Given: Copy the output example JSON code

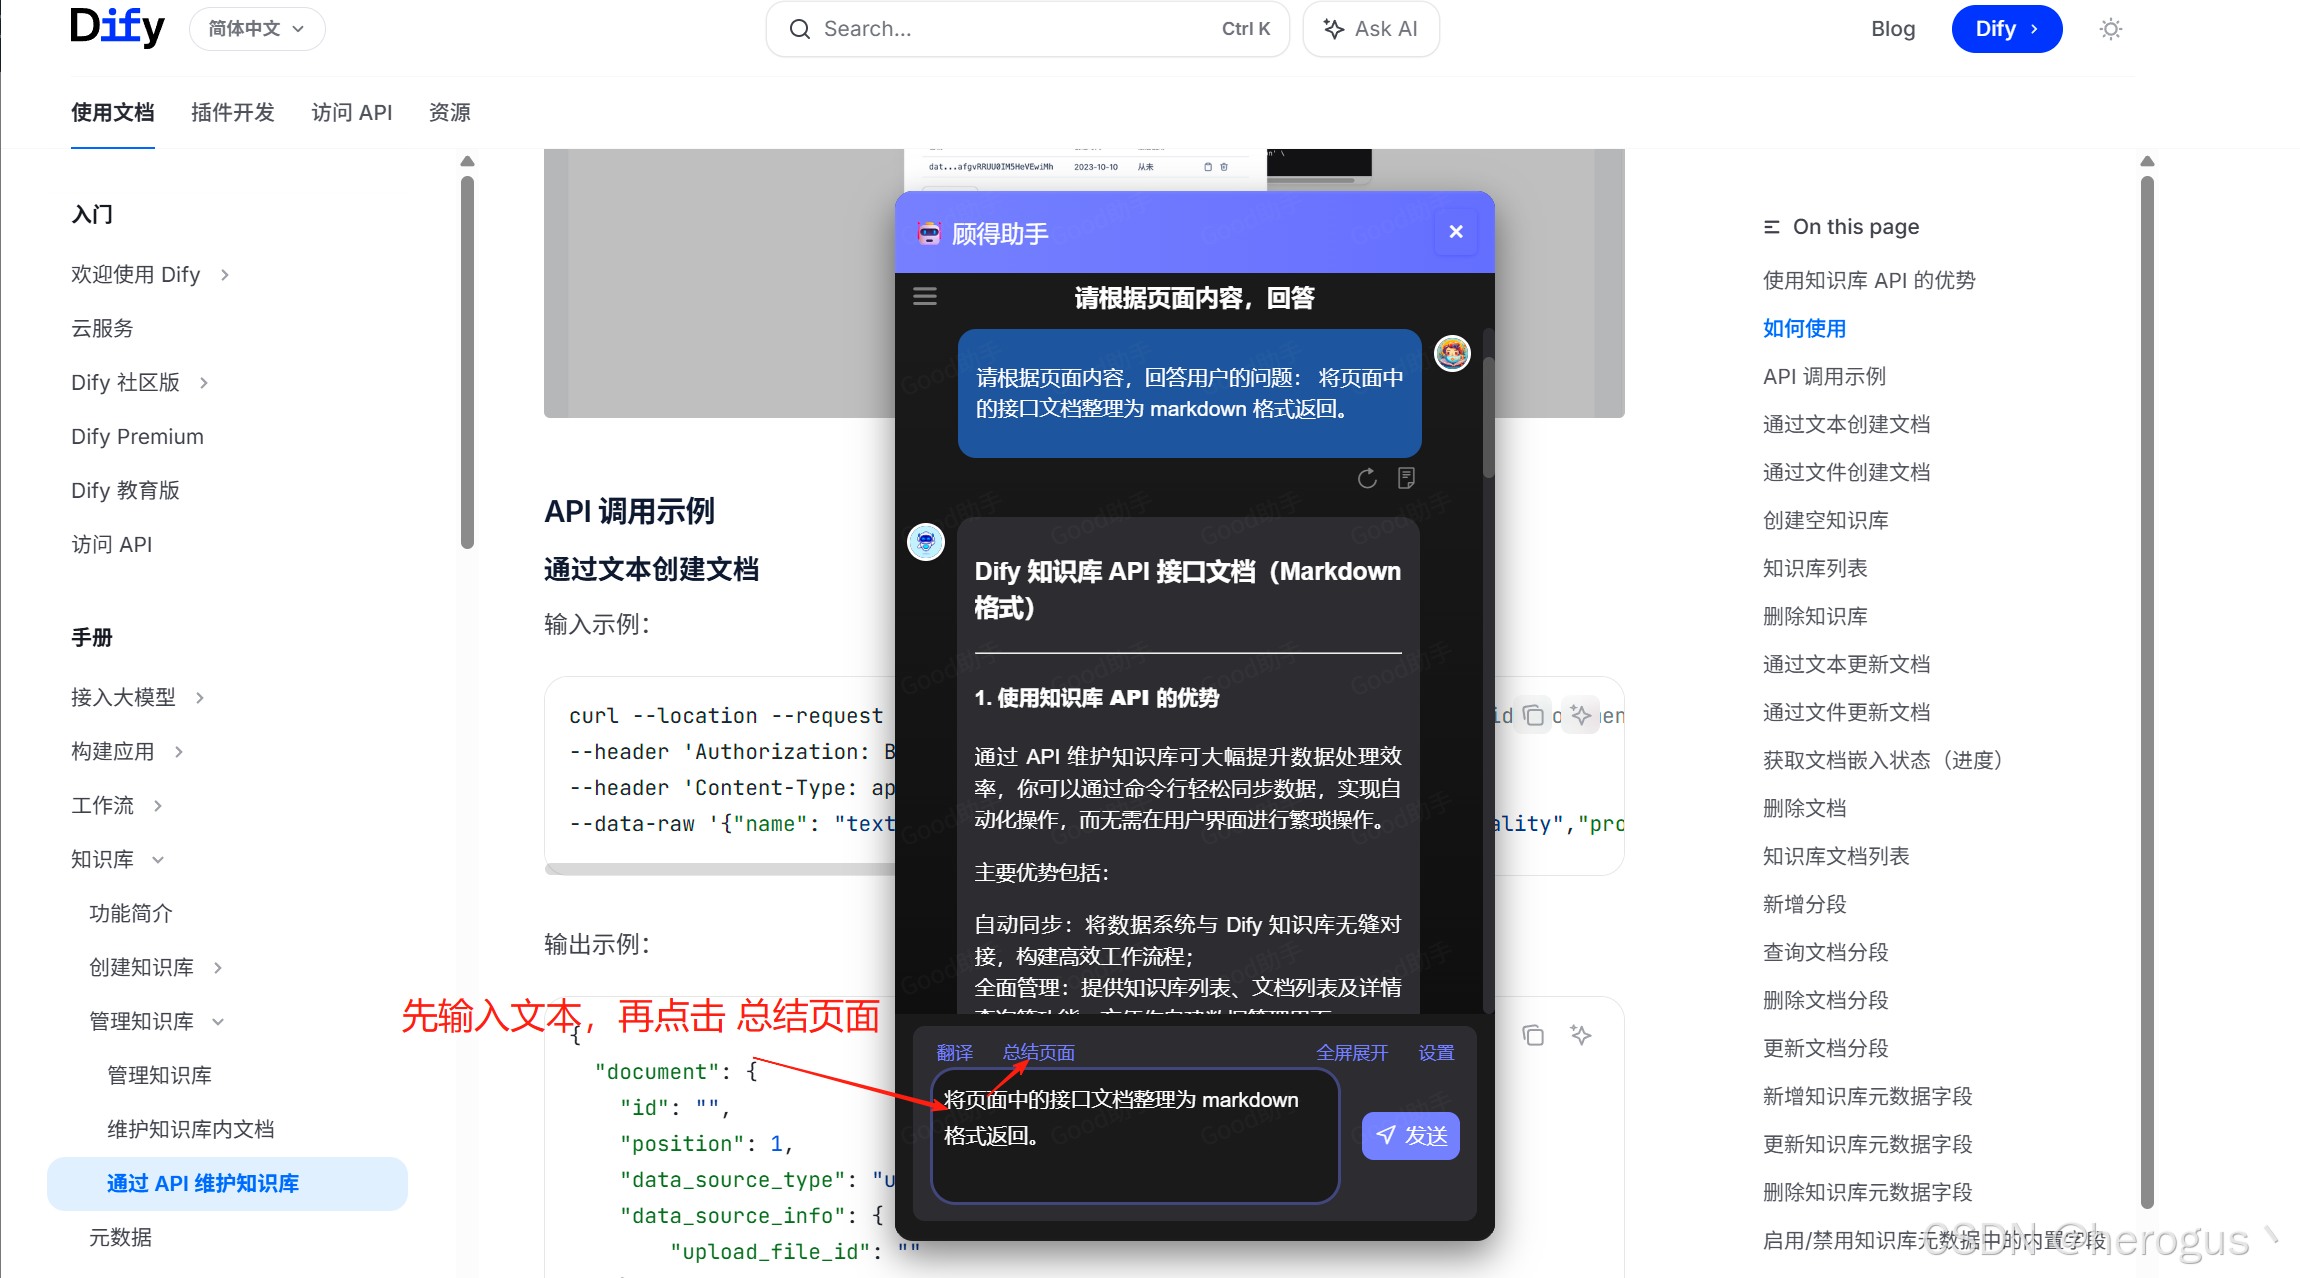Looking at the screenshot, I should tap(1533, 1035).
